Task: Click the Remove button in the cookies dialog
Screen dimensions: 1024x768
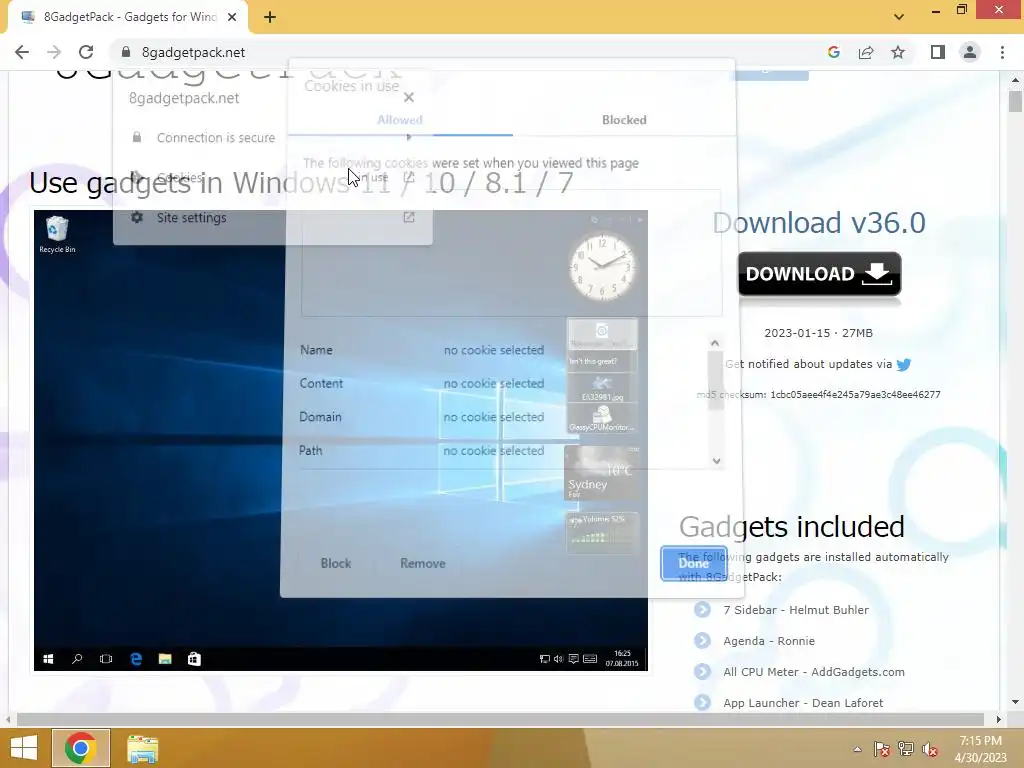Action: tap(423, 563)
